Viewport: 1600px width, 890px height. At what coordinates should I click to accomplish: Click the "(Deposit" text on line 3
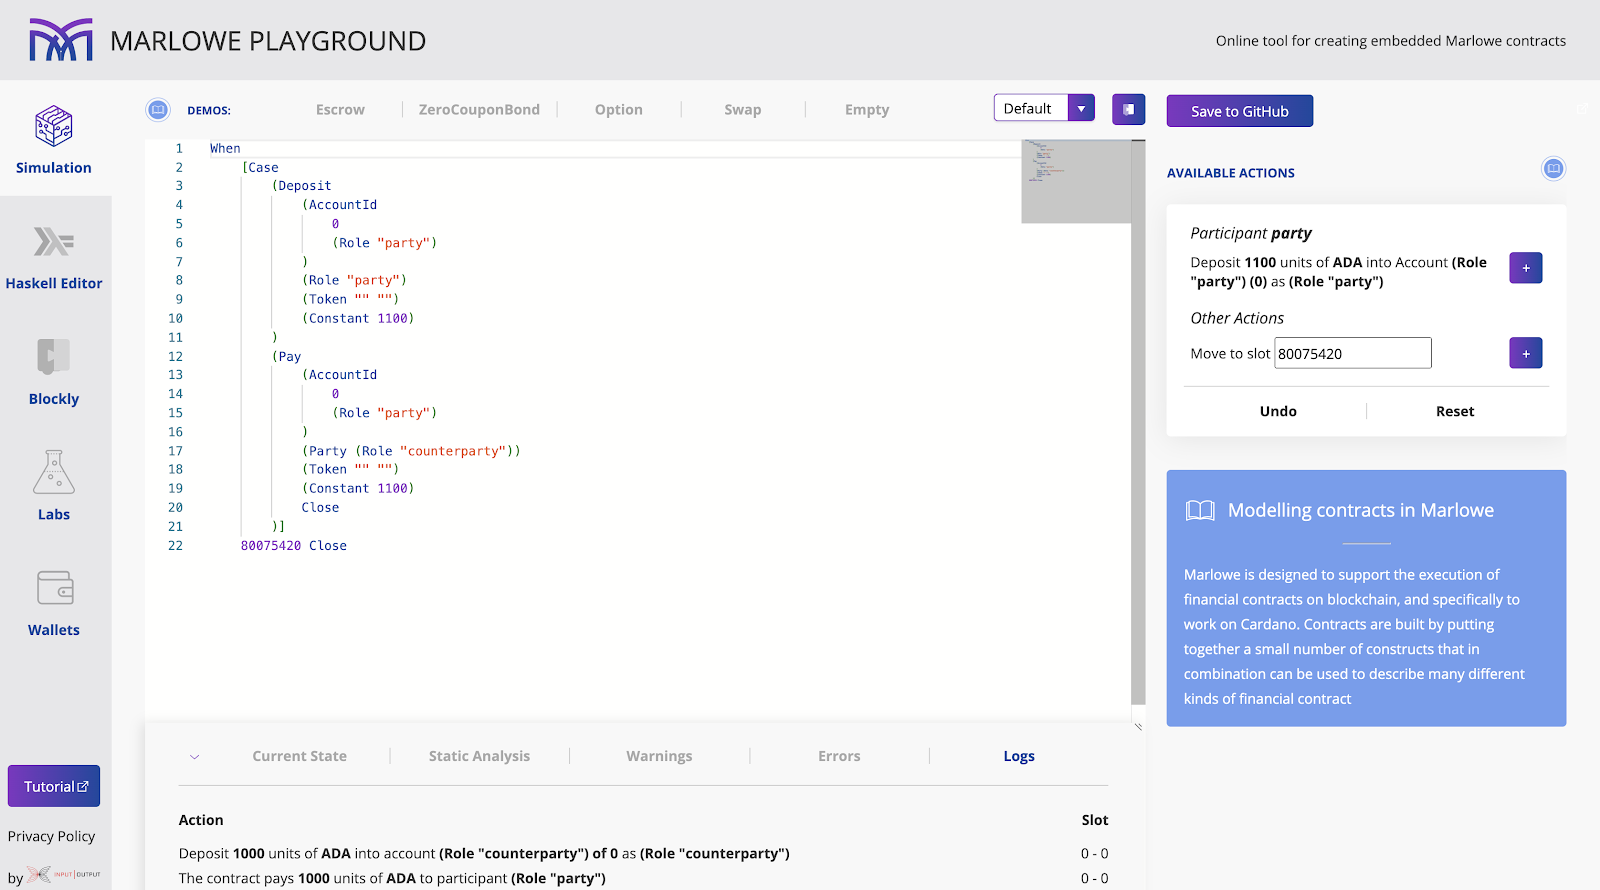pyautogui.click(x=301, y=186)
